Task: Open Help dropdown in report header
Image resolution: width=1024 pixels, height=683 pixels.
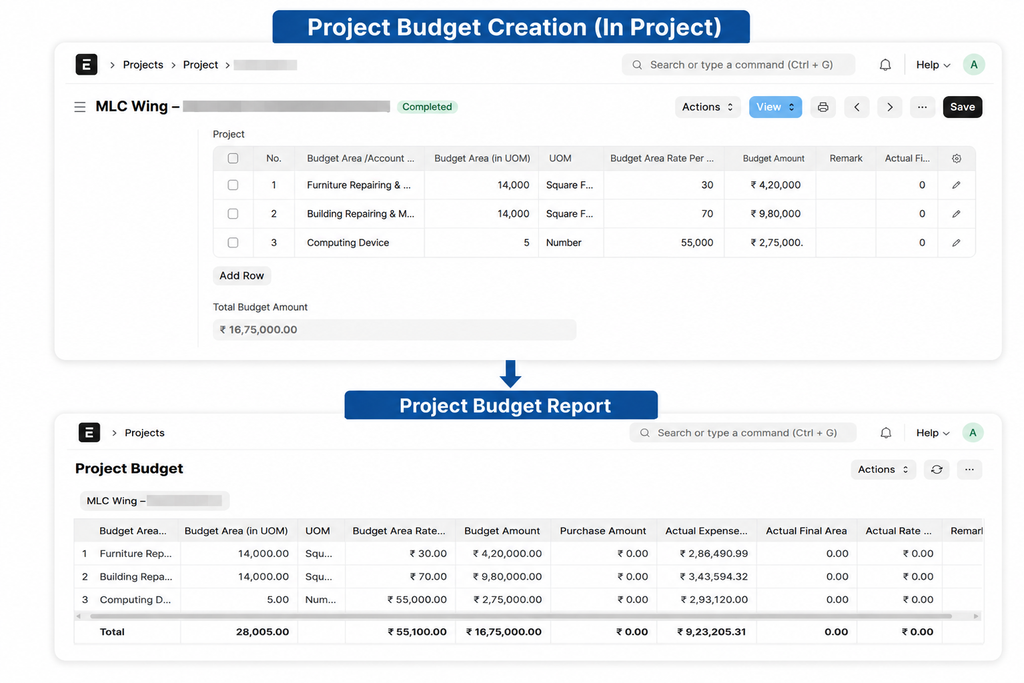Action: [x=933, y=433]
